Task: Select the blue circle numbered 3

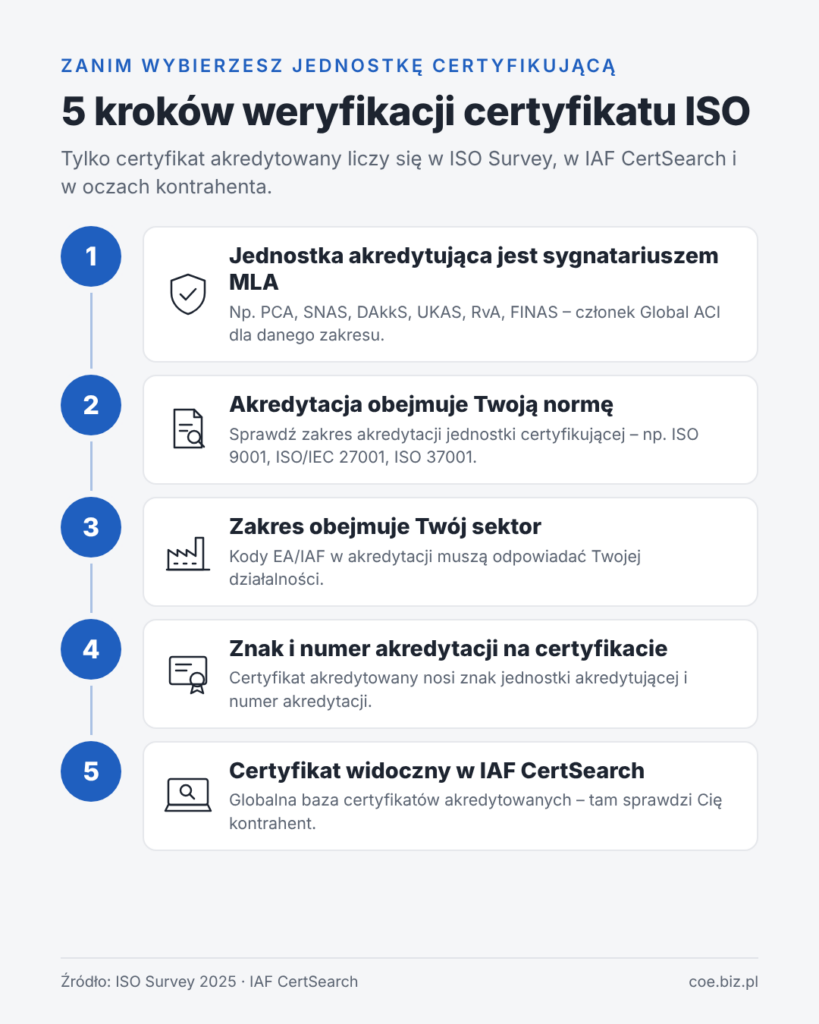Action: [91, 527]
